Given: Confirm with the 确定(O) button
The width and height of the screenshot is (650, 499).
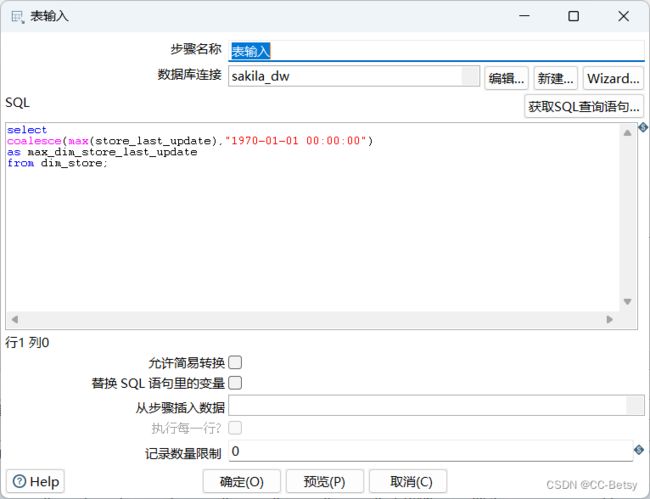Looking at the screenshot, I should 242,482.
